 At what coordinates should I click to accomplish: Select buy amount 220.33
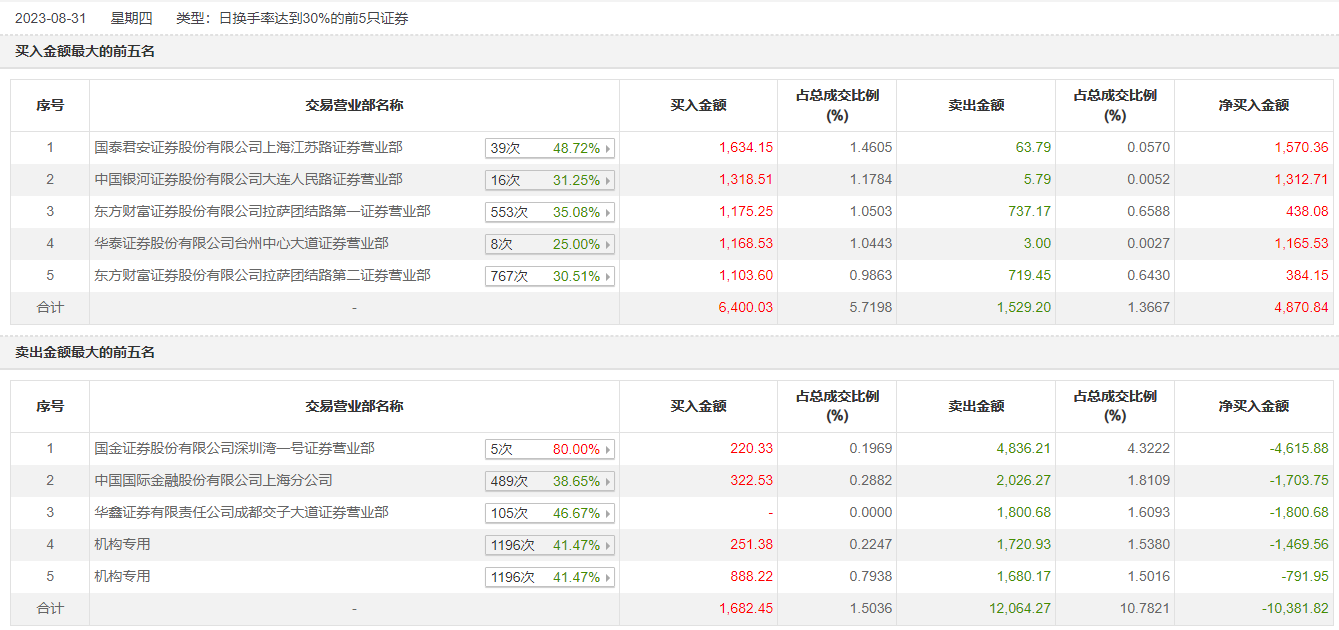752,449
